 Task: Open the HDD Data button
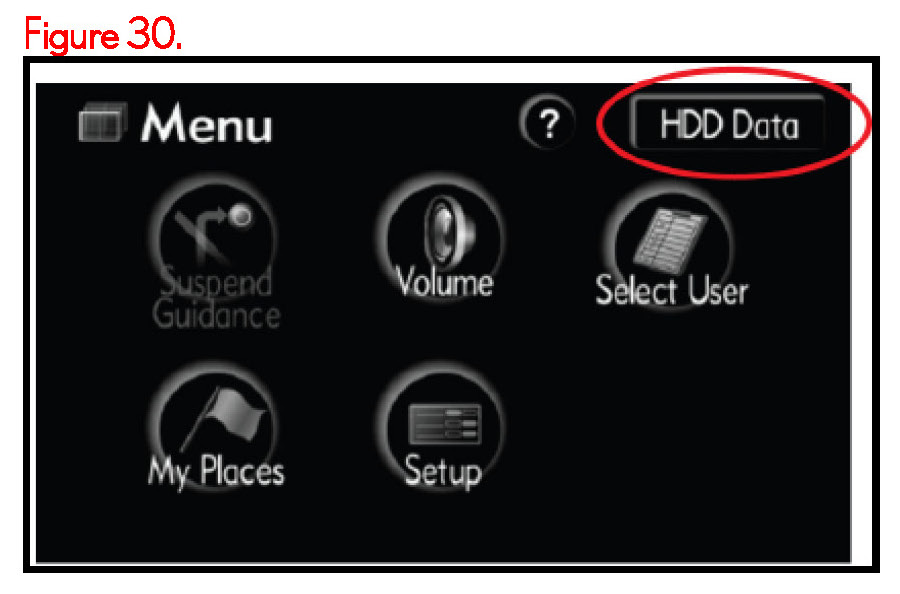728,123
